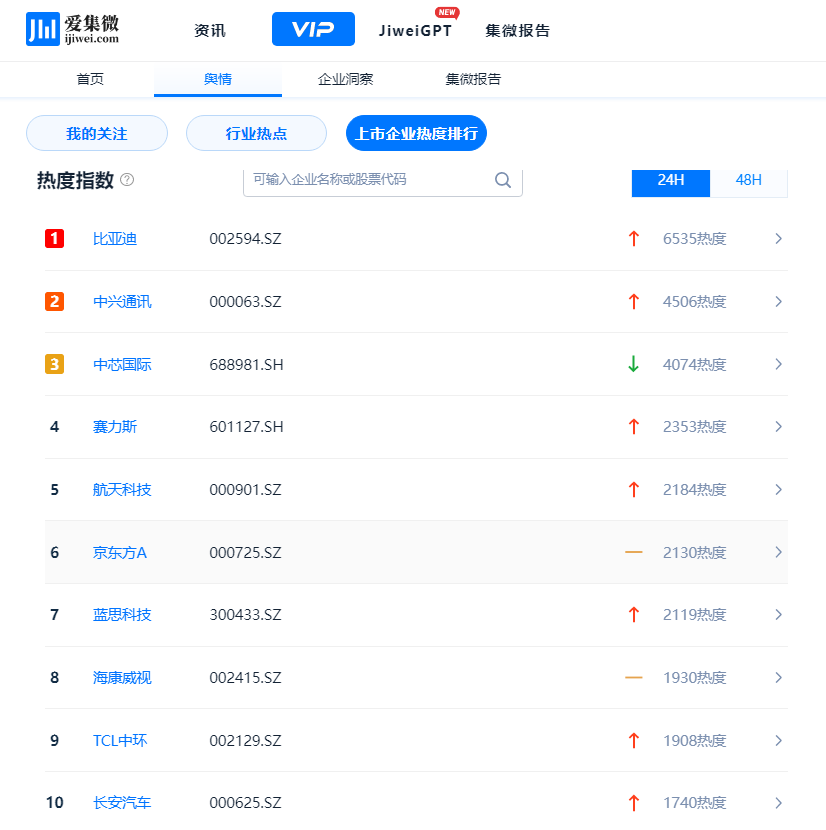Open the 企业洞察 tab
Image resolution: width=826 pixels, height=830 pixels.
pos(345,79)
